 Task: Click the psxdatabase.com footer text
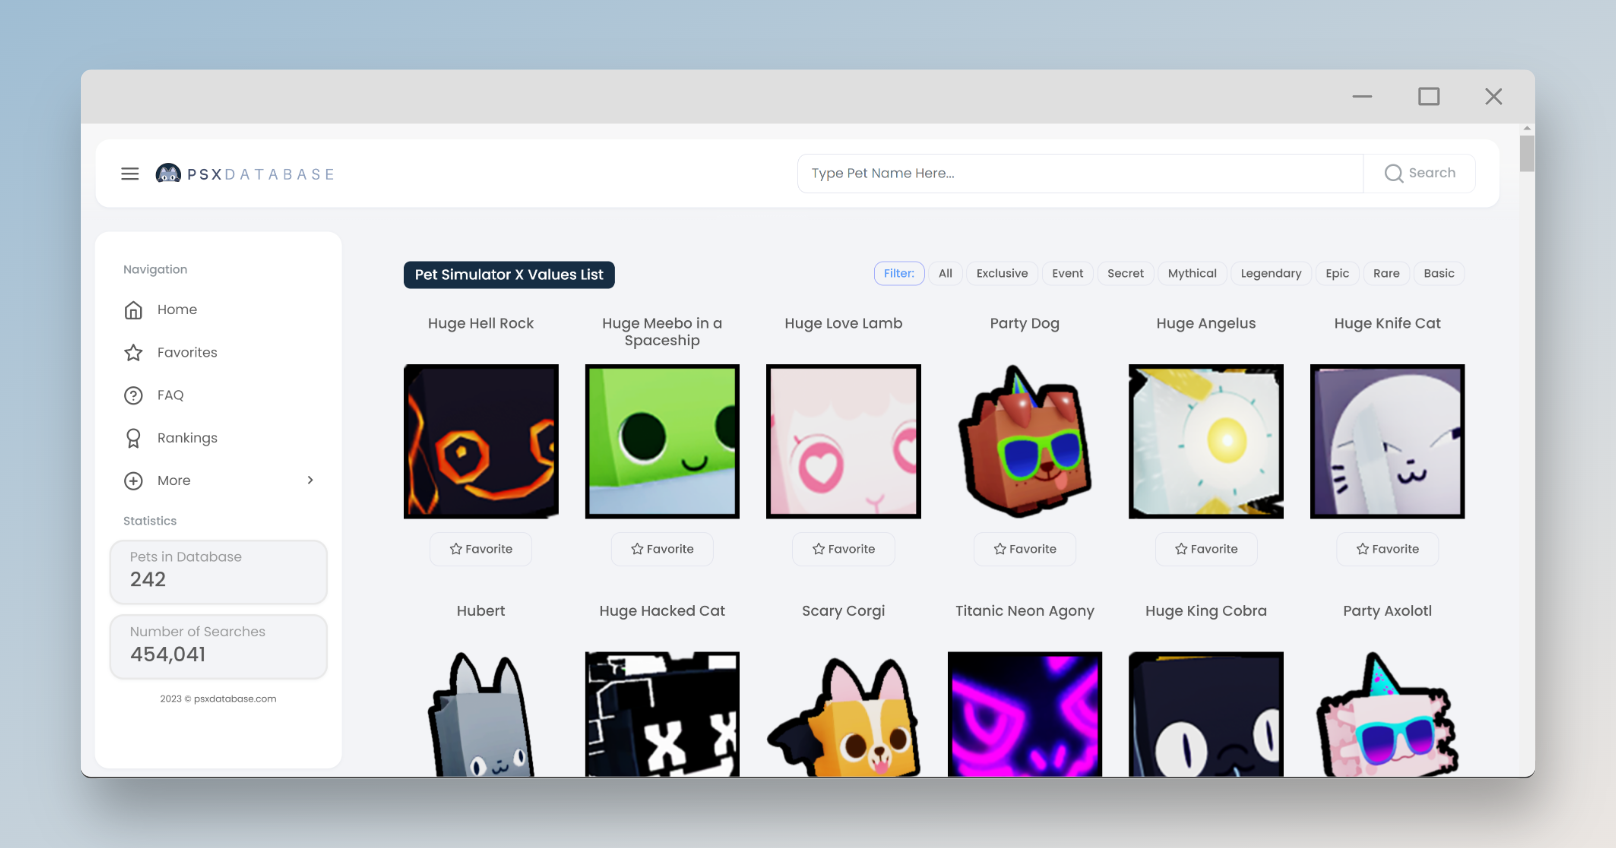[218, 699]
